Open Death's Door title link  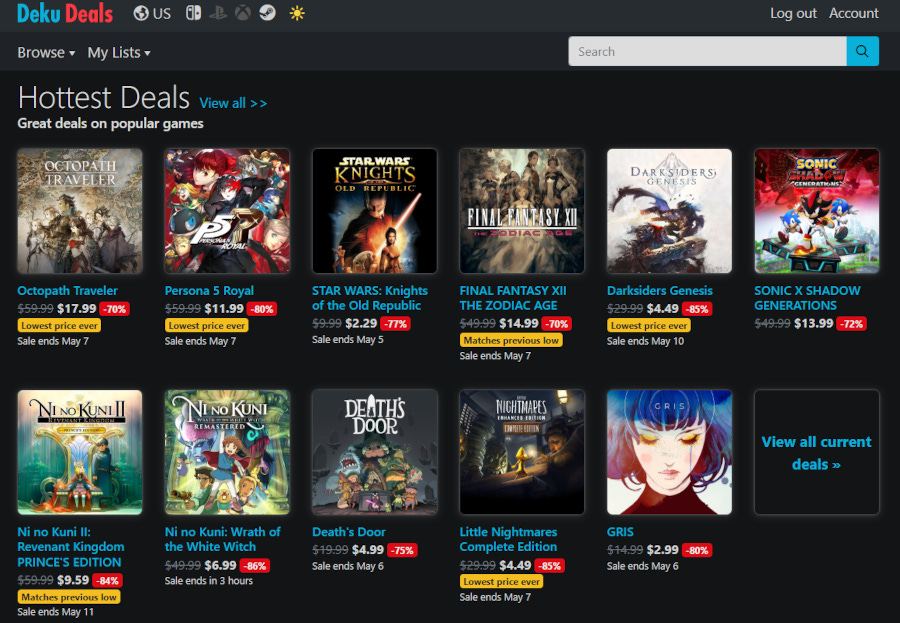(x=348, y=532)
